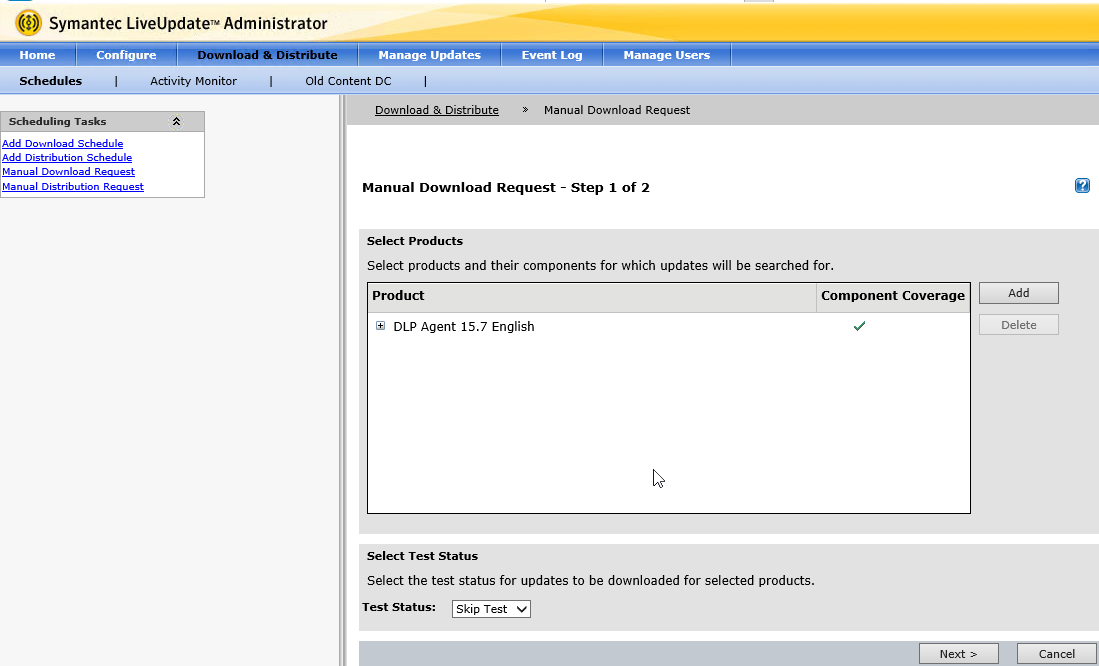
Task: Open the Configure tab
Action: (x=126, y=55)
